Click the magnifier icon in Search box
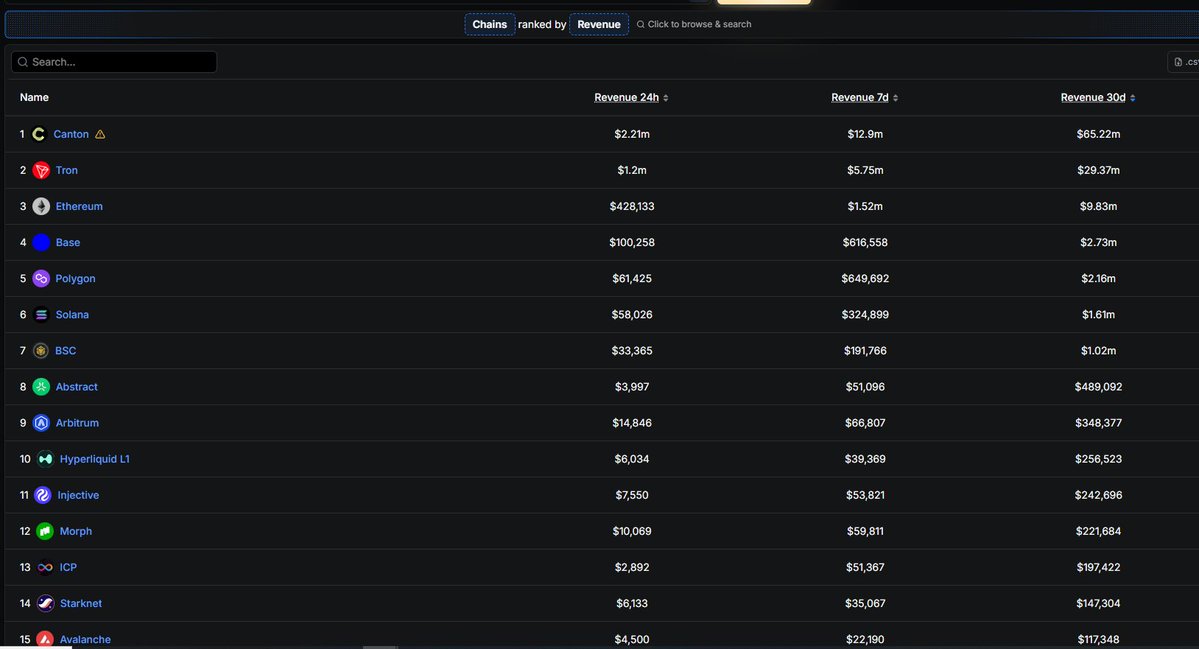1199x649 pixels. (23, 62)
